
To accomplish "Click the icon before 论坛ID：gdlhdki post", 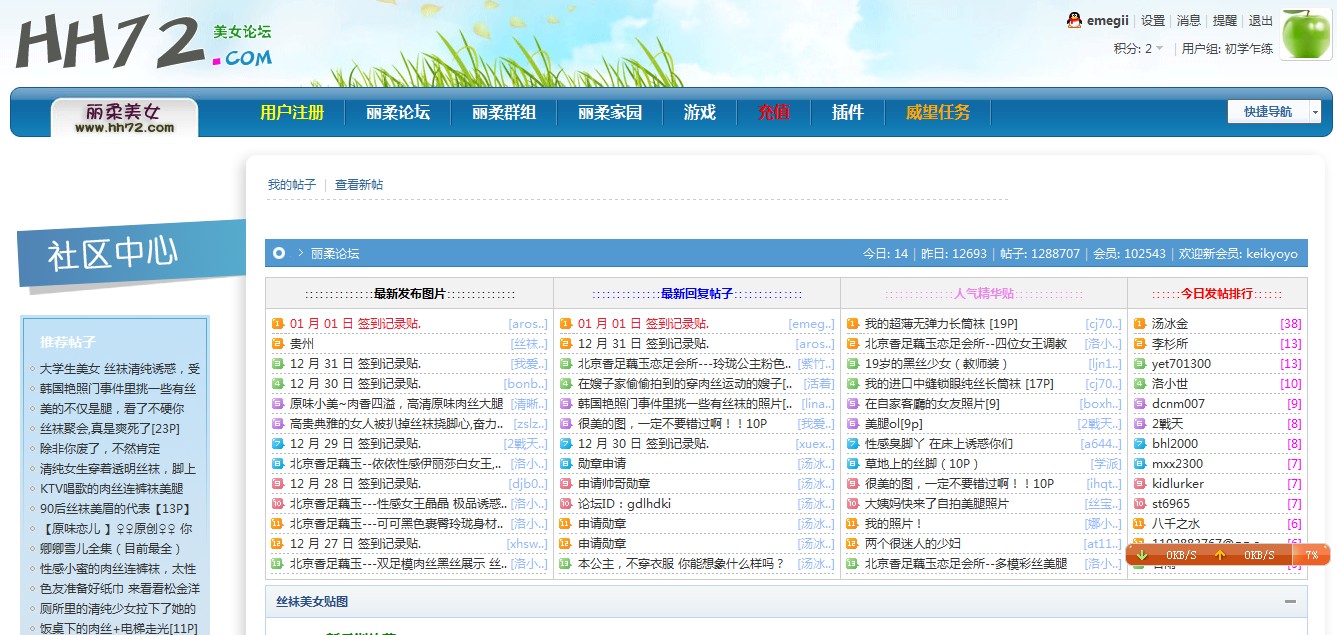I will 566,504.
